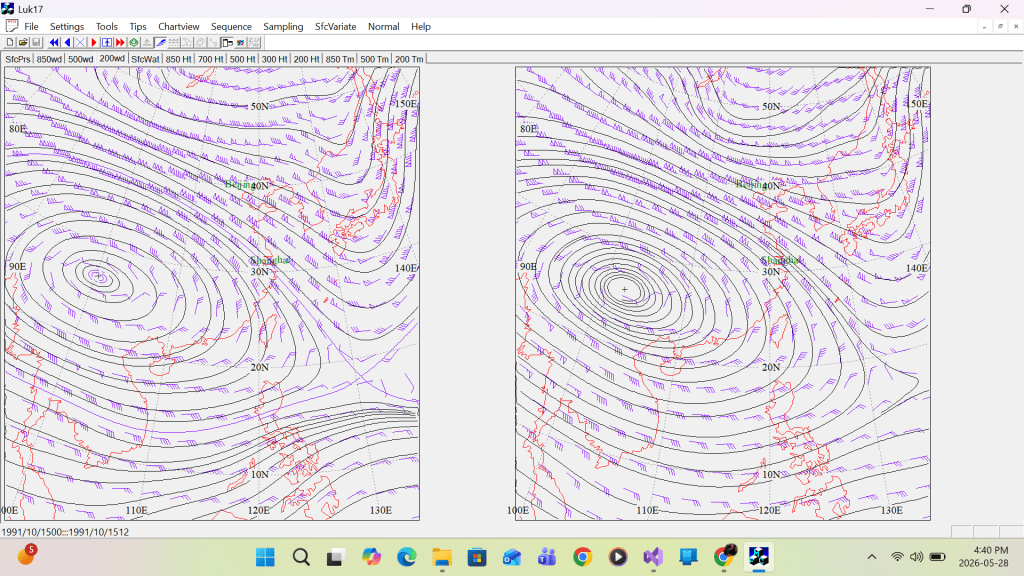Image resolution: width=1024 pixels, height=576 pixels.
Task: Step forward with red single-arrow icon
Action: point(93,42)
